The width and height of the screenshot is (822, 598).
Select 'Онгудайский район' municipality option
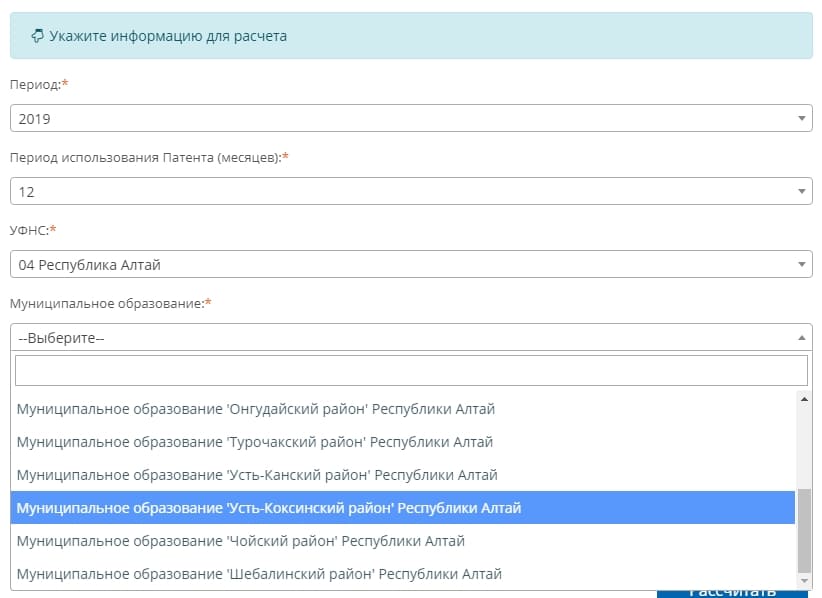(403, 409)
